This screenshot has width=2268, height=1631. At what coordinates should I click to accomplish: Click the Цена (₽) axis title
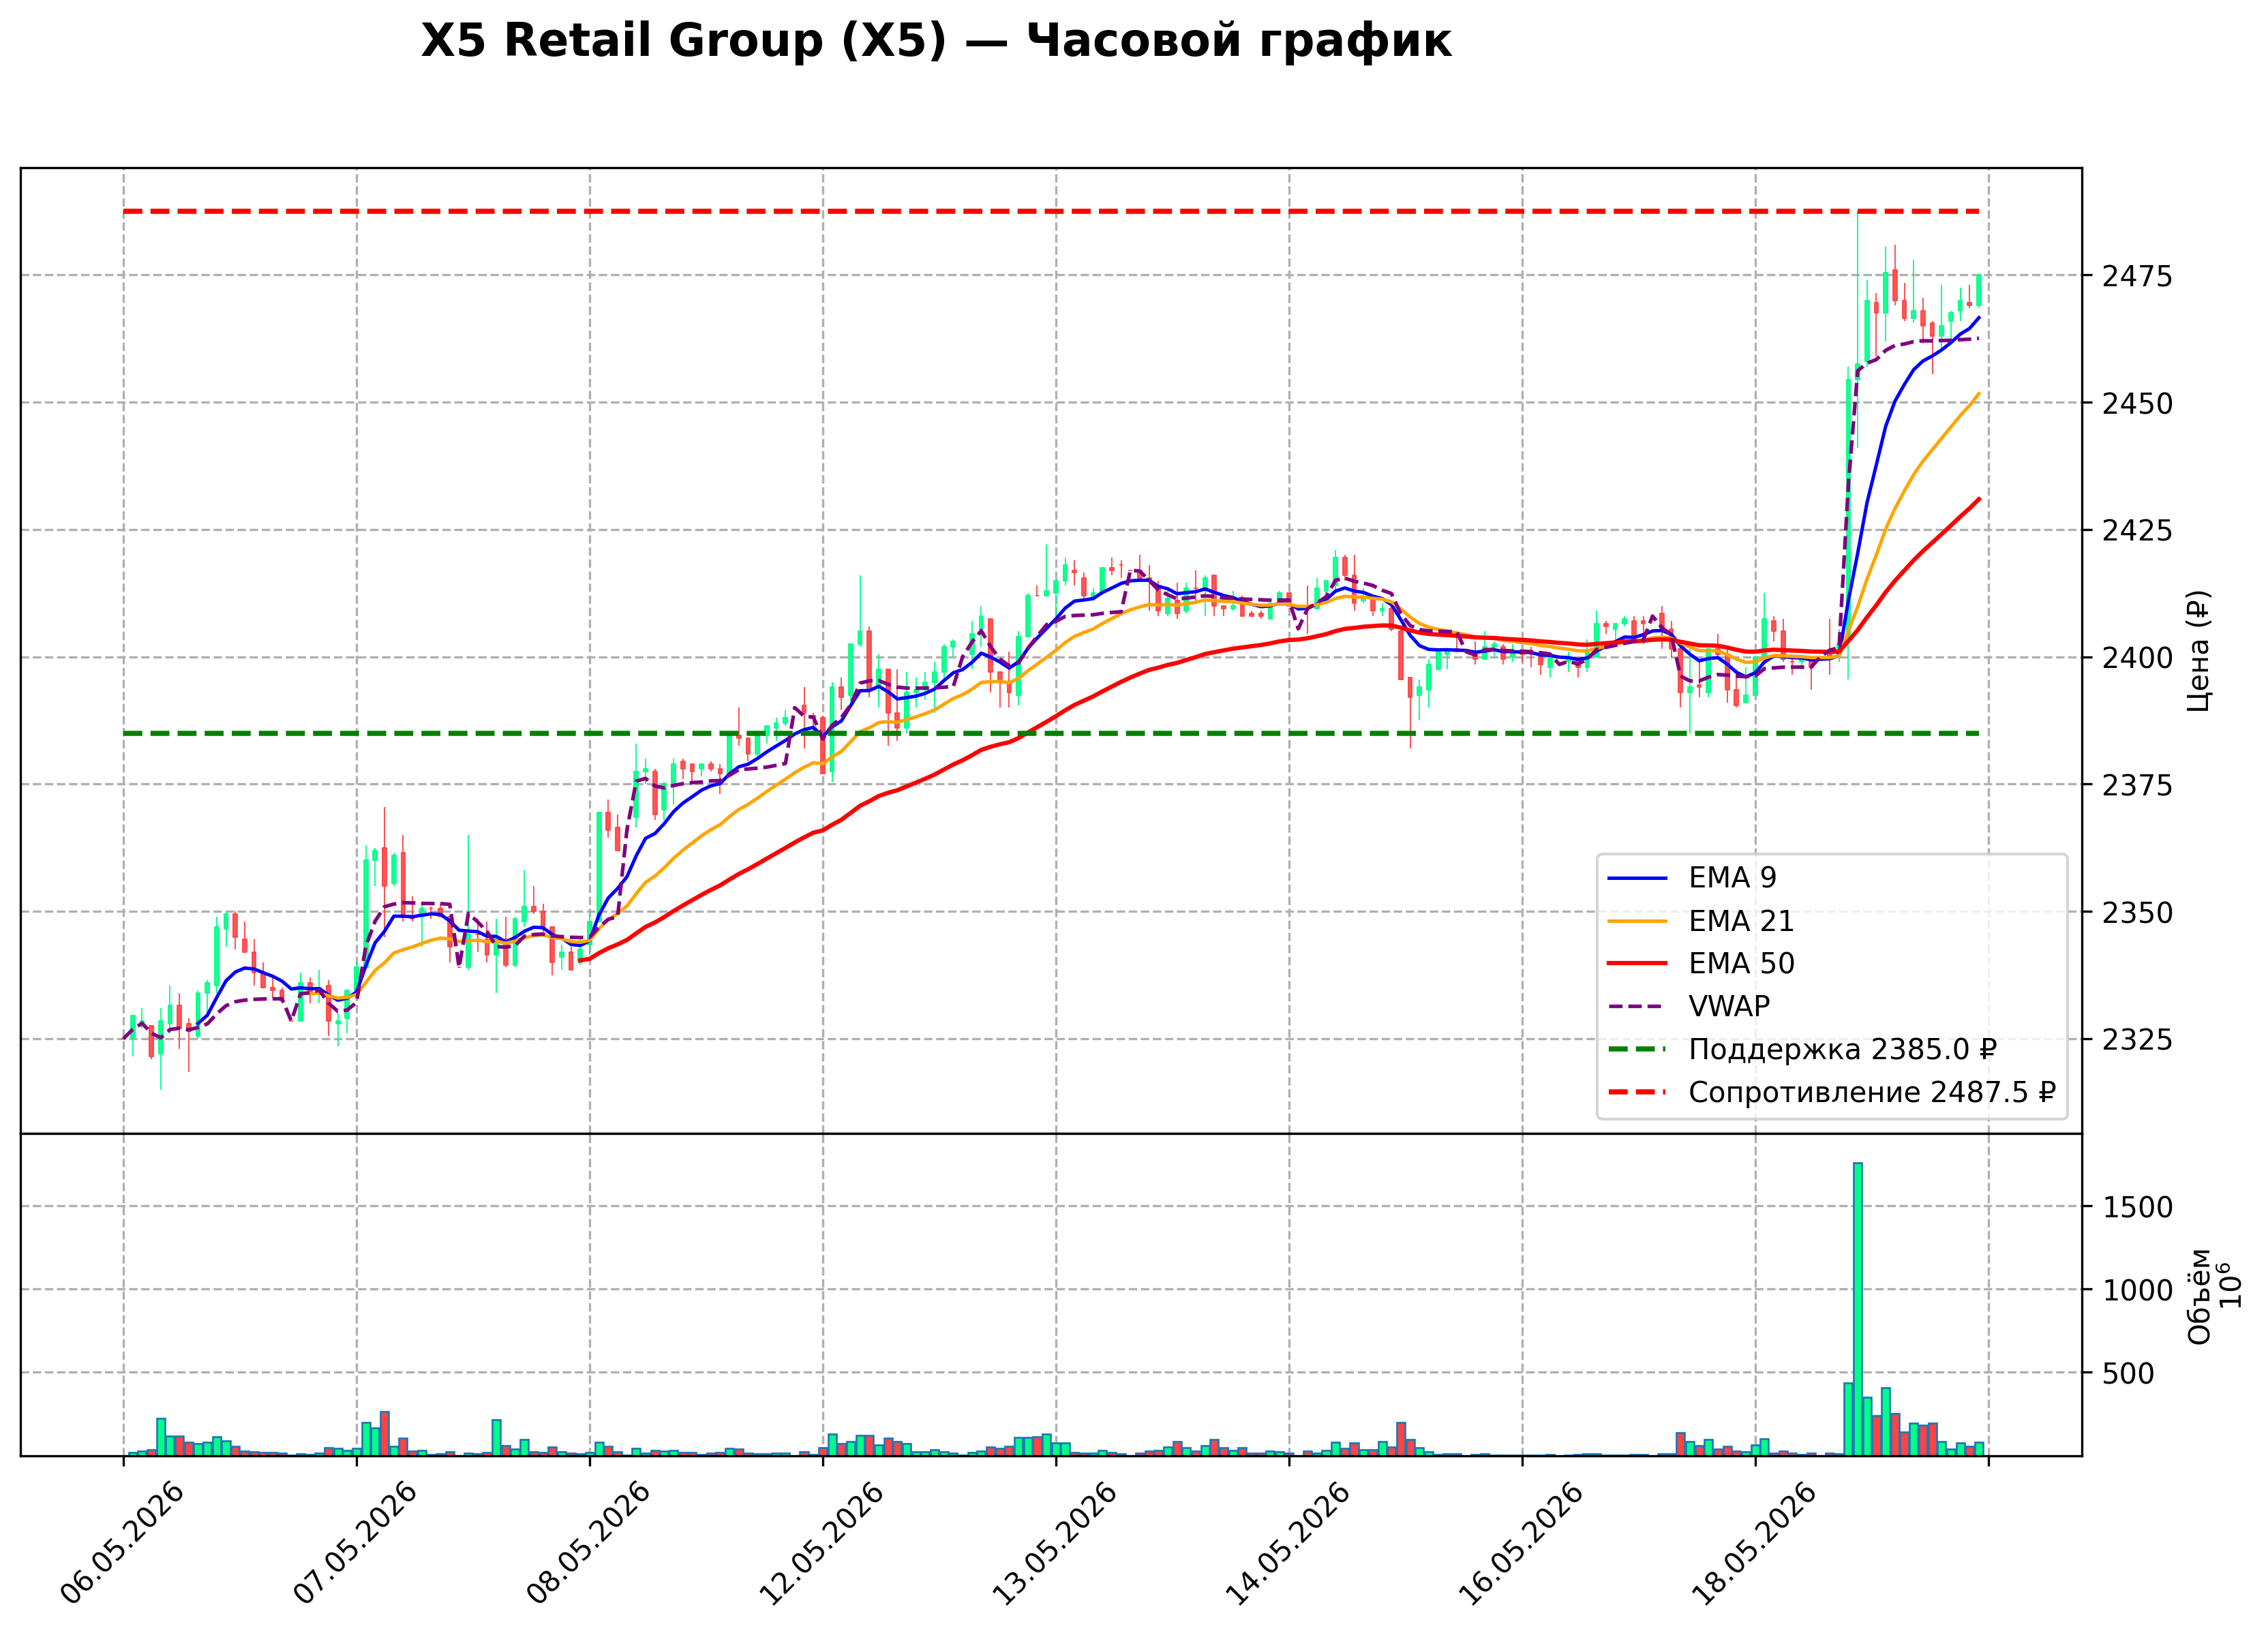pos(2199,651)
